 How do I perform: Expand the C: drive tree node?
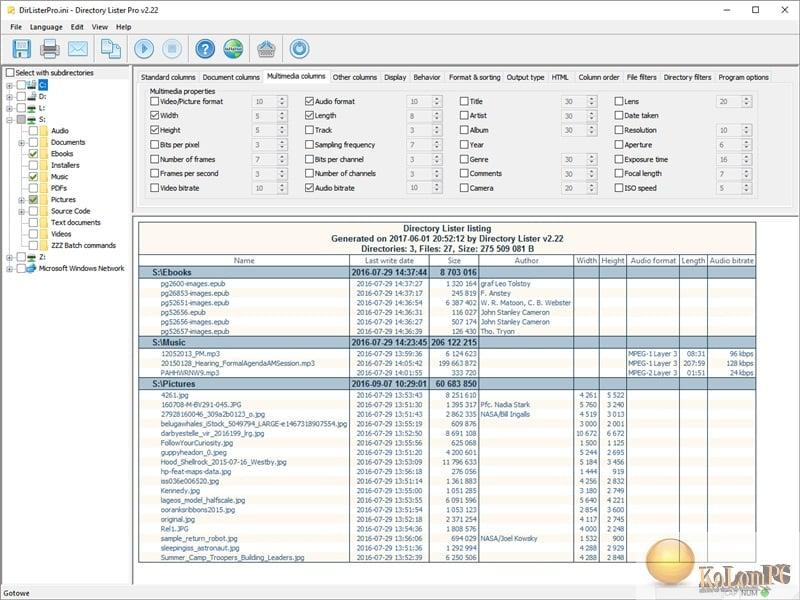tap(9, 85)
